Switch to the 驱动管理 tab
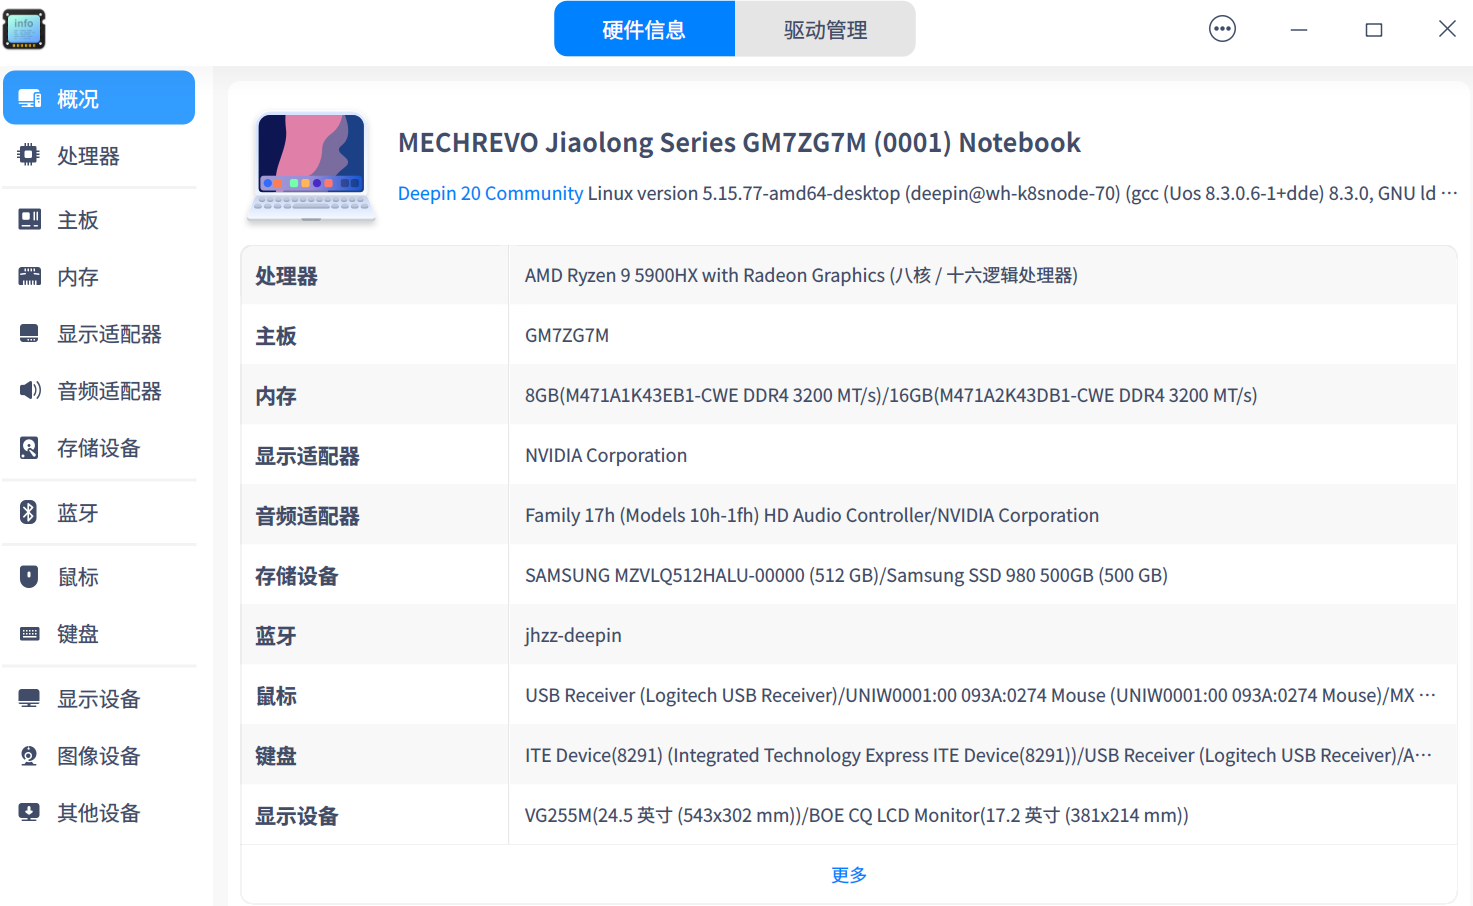The height and width of the screenshot is (906, 1473). tap(825, 29)
